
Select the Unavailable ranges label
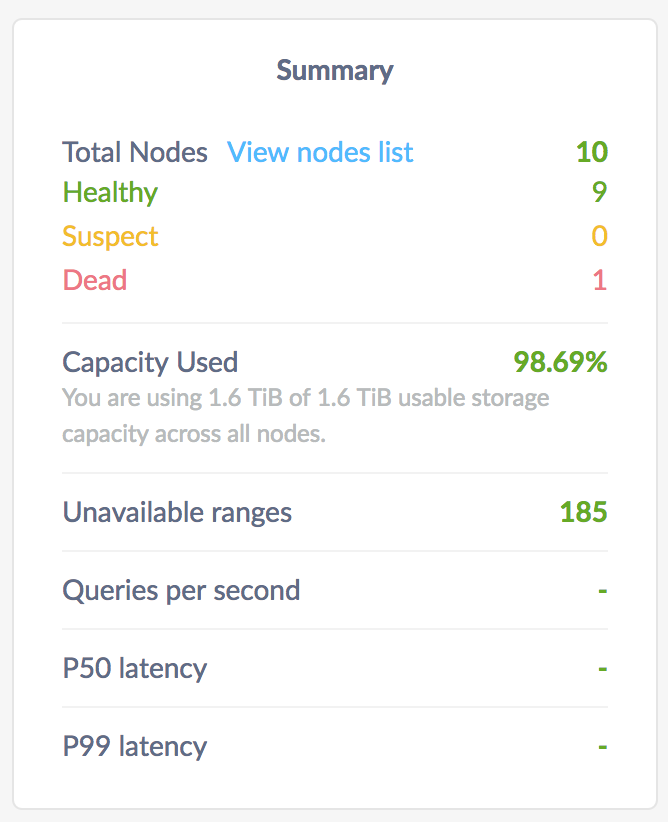tap(177, 512)
